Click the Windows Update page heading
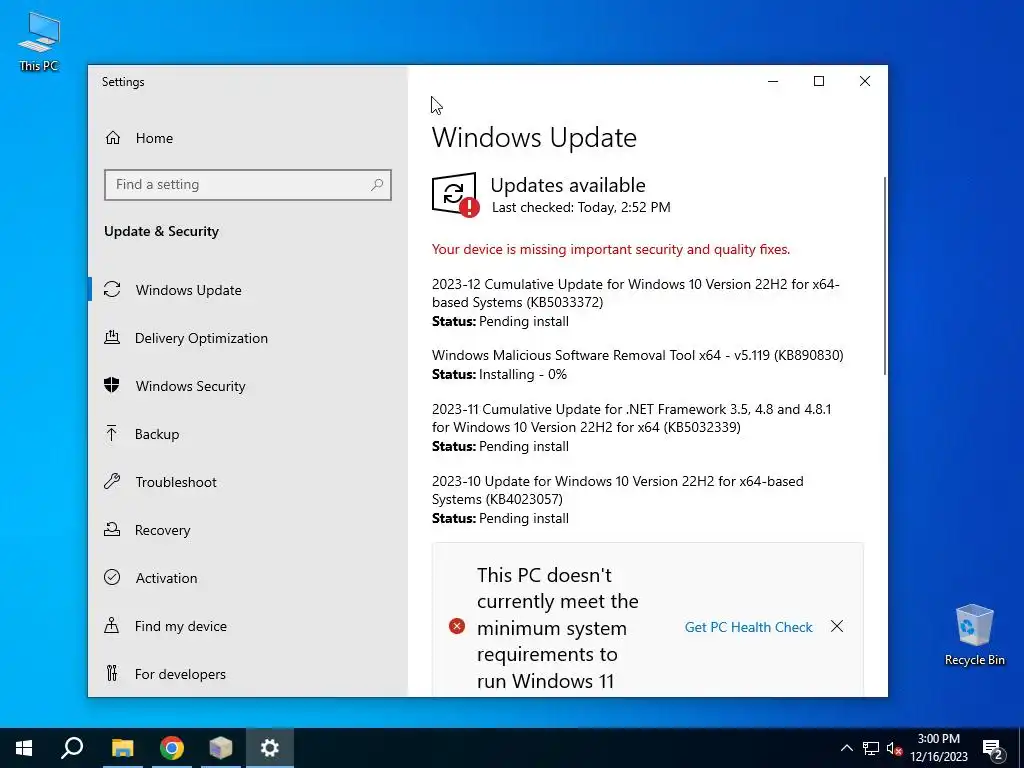Image resolution: width=1024 pixels, height=768 pixels. (534, 137)
